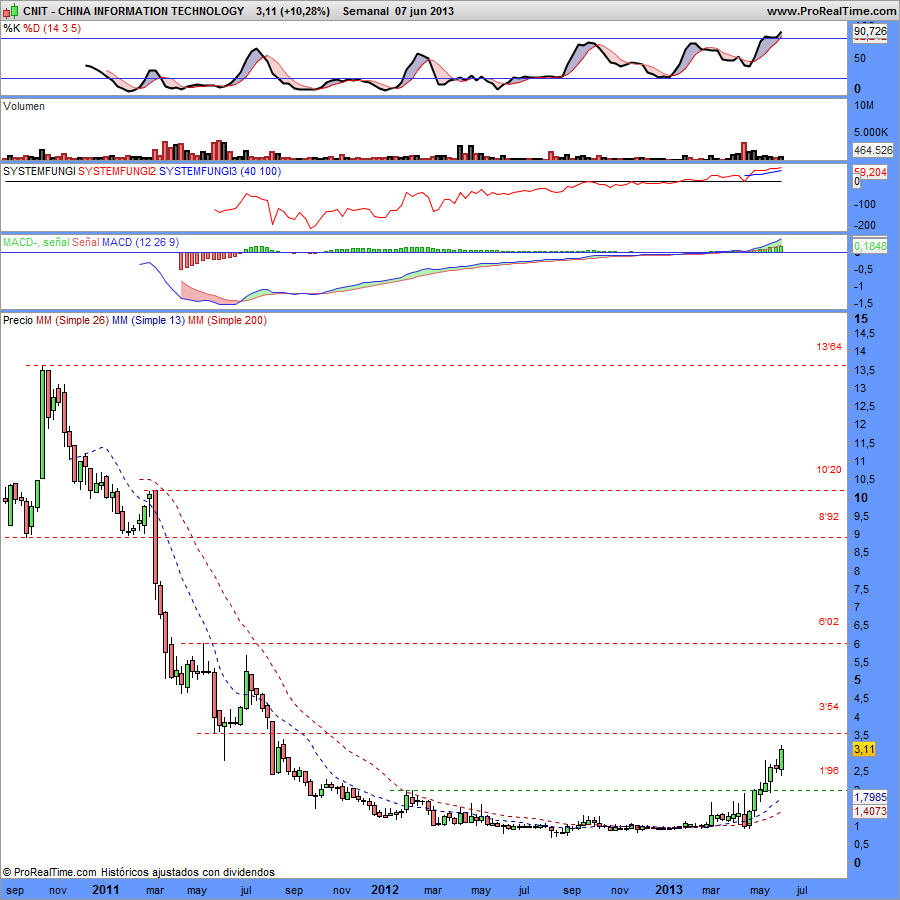Click the 2012 year marker on time axis

(x=385, y=890)
